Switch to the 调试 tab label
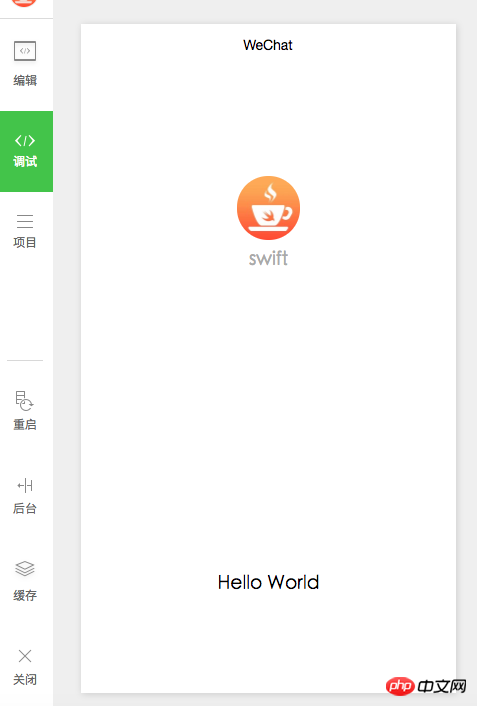477x706 pixels. coord(25,161)
